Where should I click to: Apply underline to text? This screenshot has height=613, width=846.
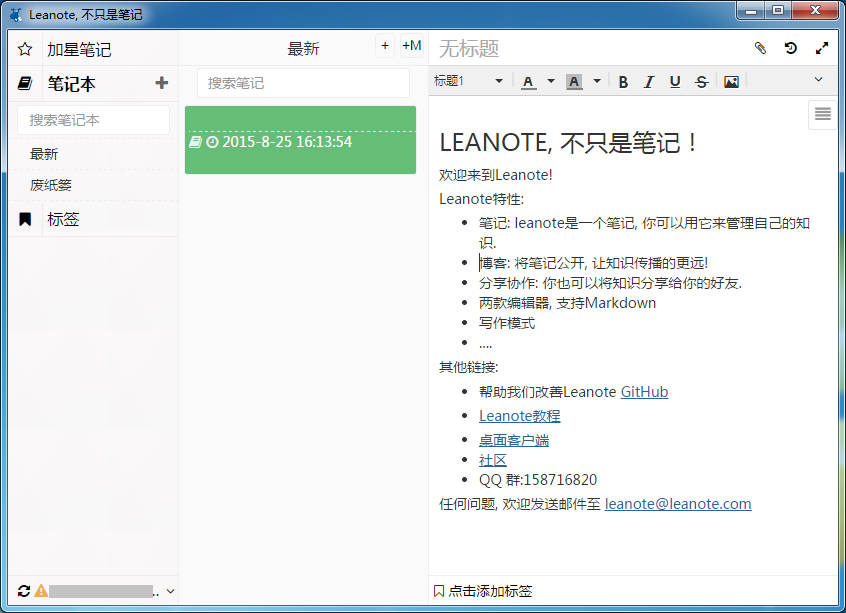tap(675, 81)
